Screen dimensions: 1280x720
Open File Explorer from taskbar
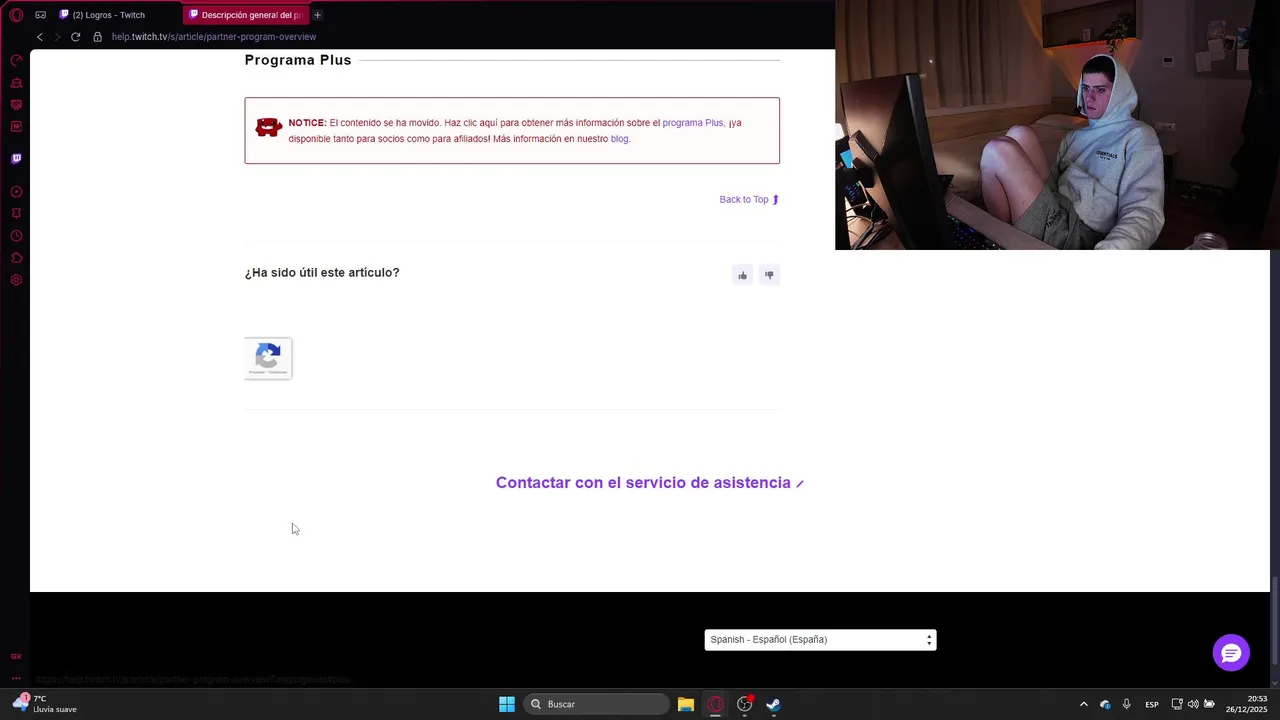point(685,704)
